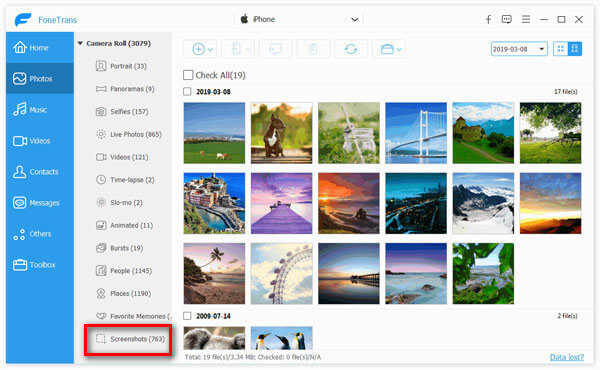Open the Animated (11) album

(x=124, y=225)
